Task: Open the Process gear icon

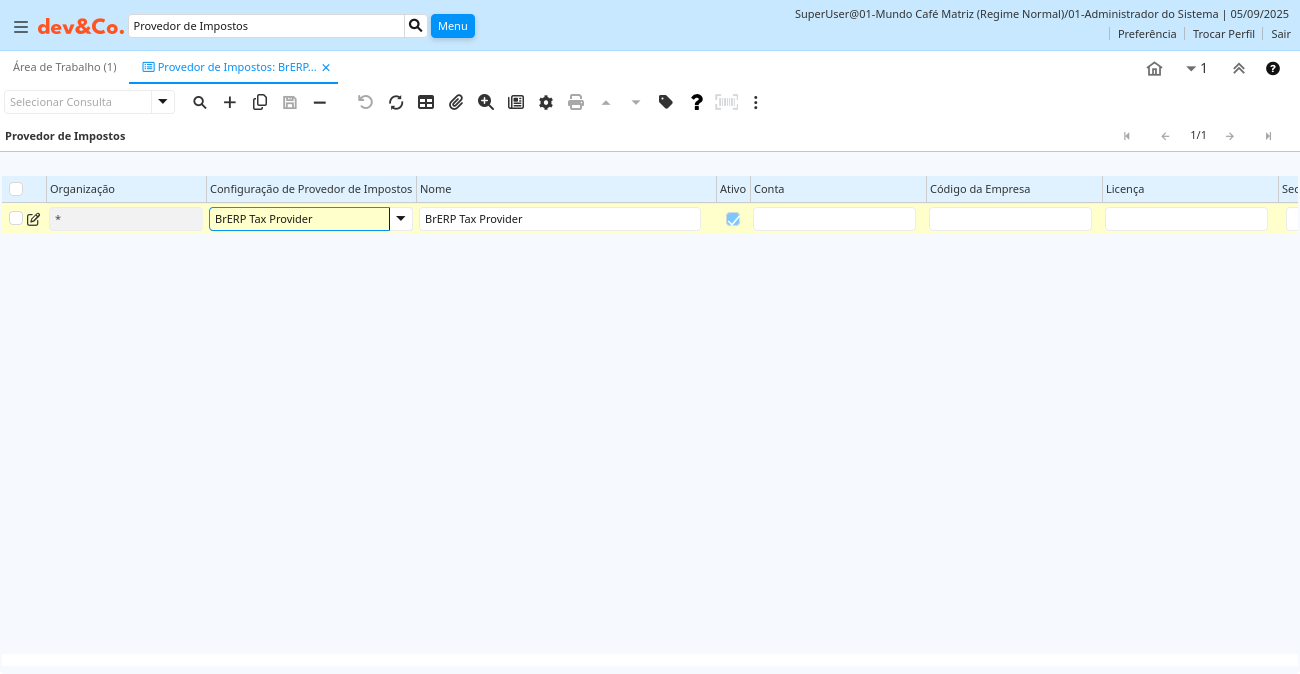Action: click(546, 102)
